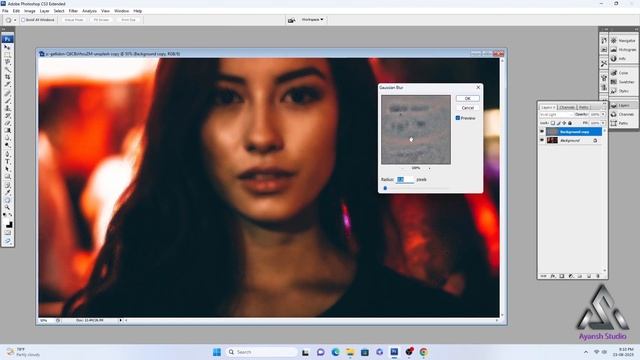Image resolution: width=640 pixels, height=360 pixels.
Task: Open the Filter menu
Action: (x=73, y=11)
